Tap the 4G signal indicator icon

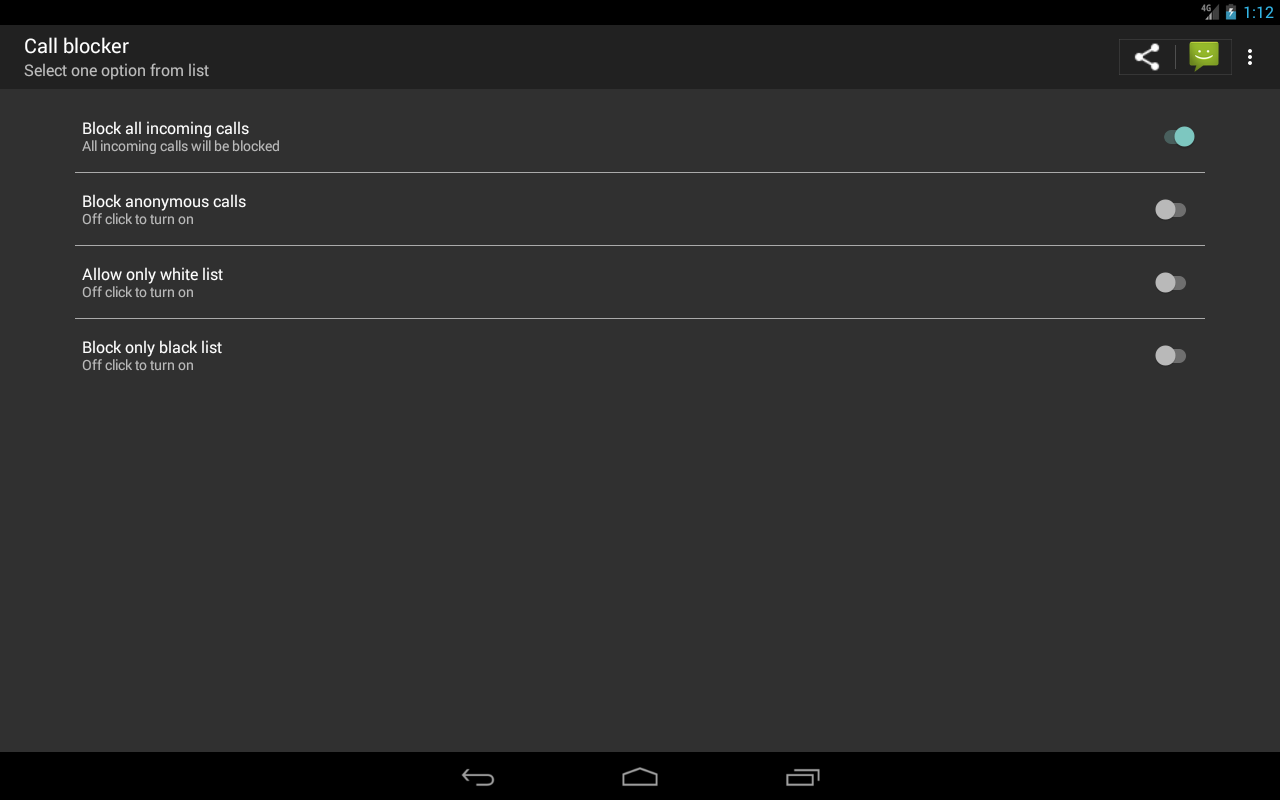point(1210,12)
